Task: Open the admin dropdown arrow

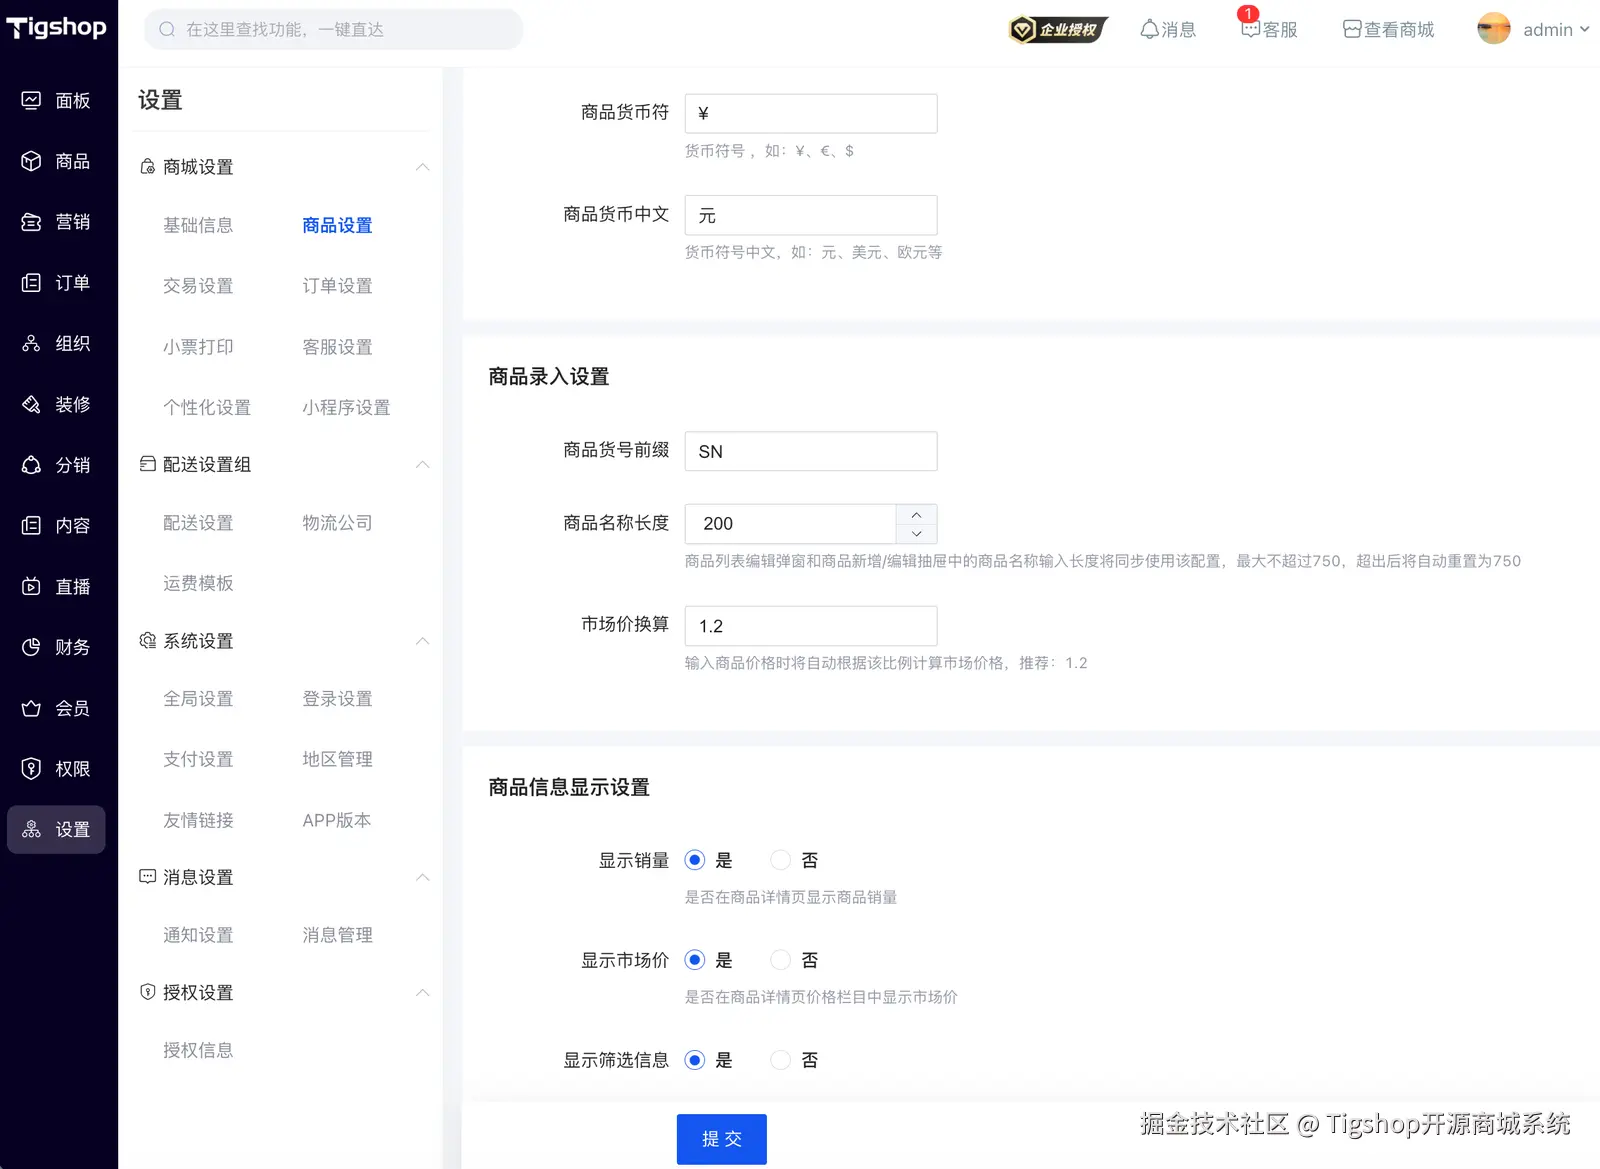Action: [x=1584, y=30]
